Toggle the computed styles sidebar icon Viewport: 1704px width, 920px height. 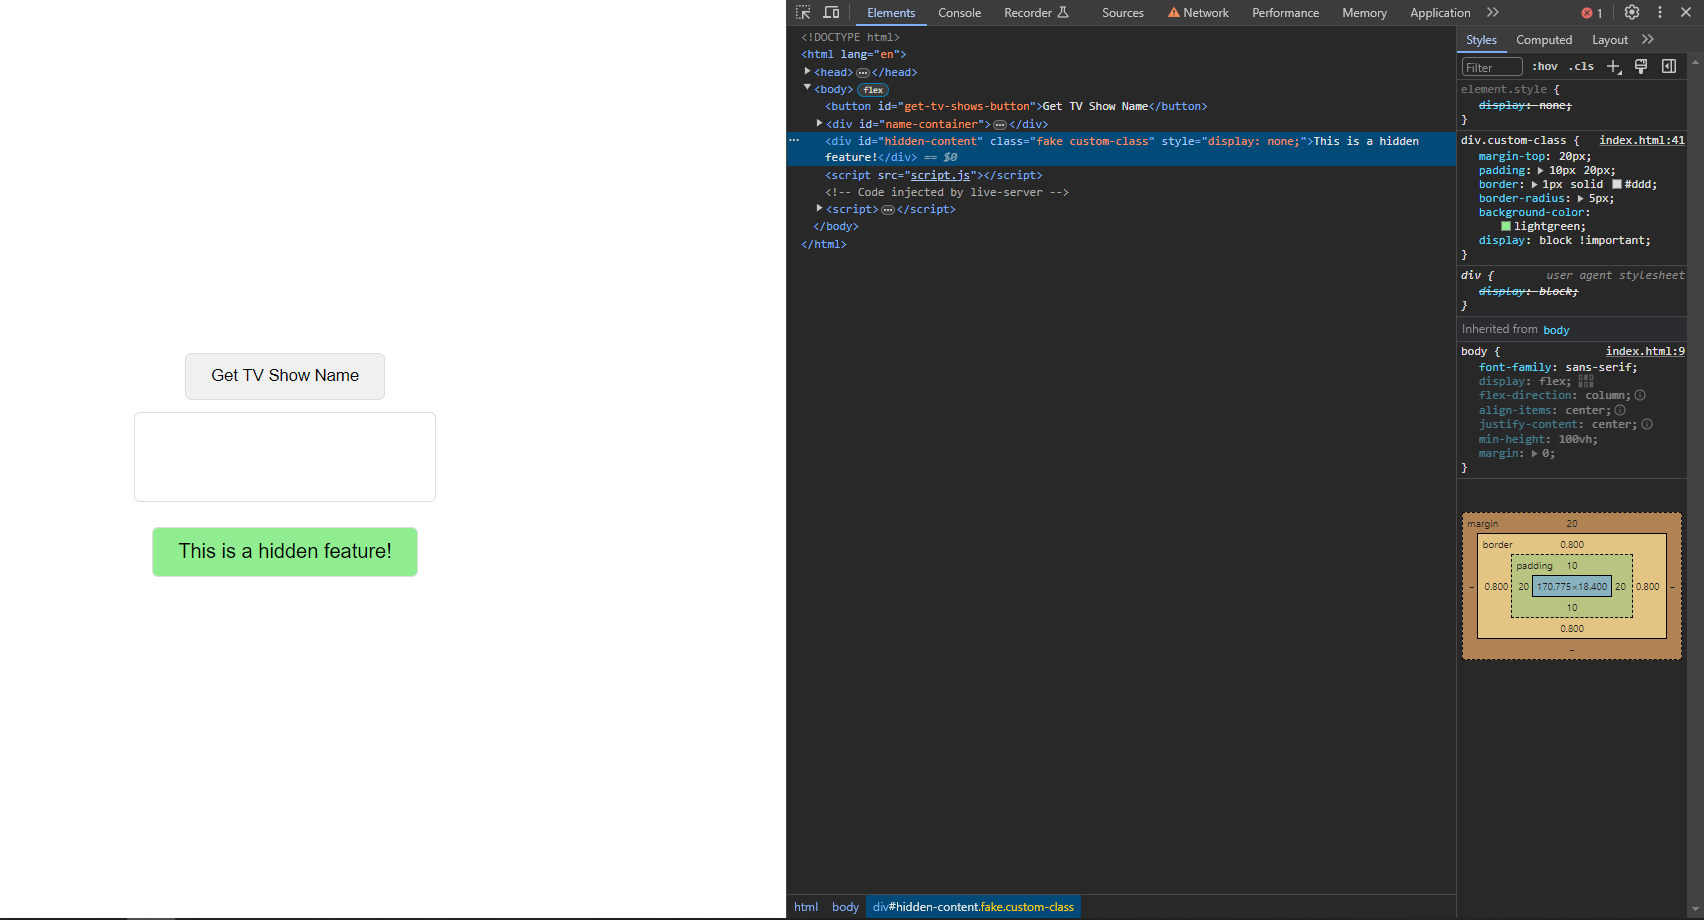(1669, 67)
